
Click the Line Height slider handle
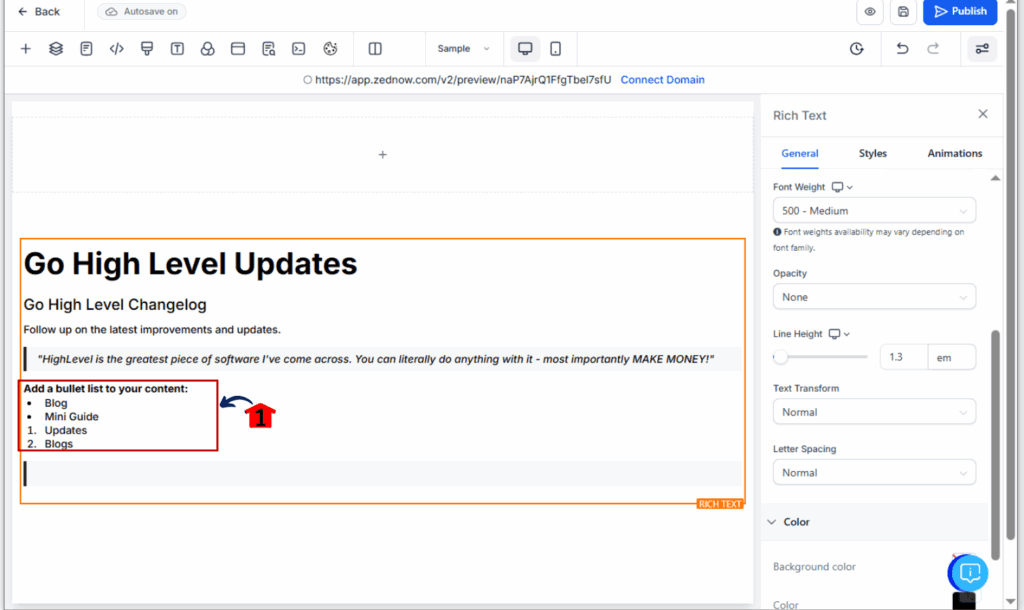pyautogui.click(x=780, y=357)
